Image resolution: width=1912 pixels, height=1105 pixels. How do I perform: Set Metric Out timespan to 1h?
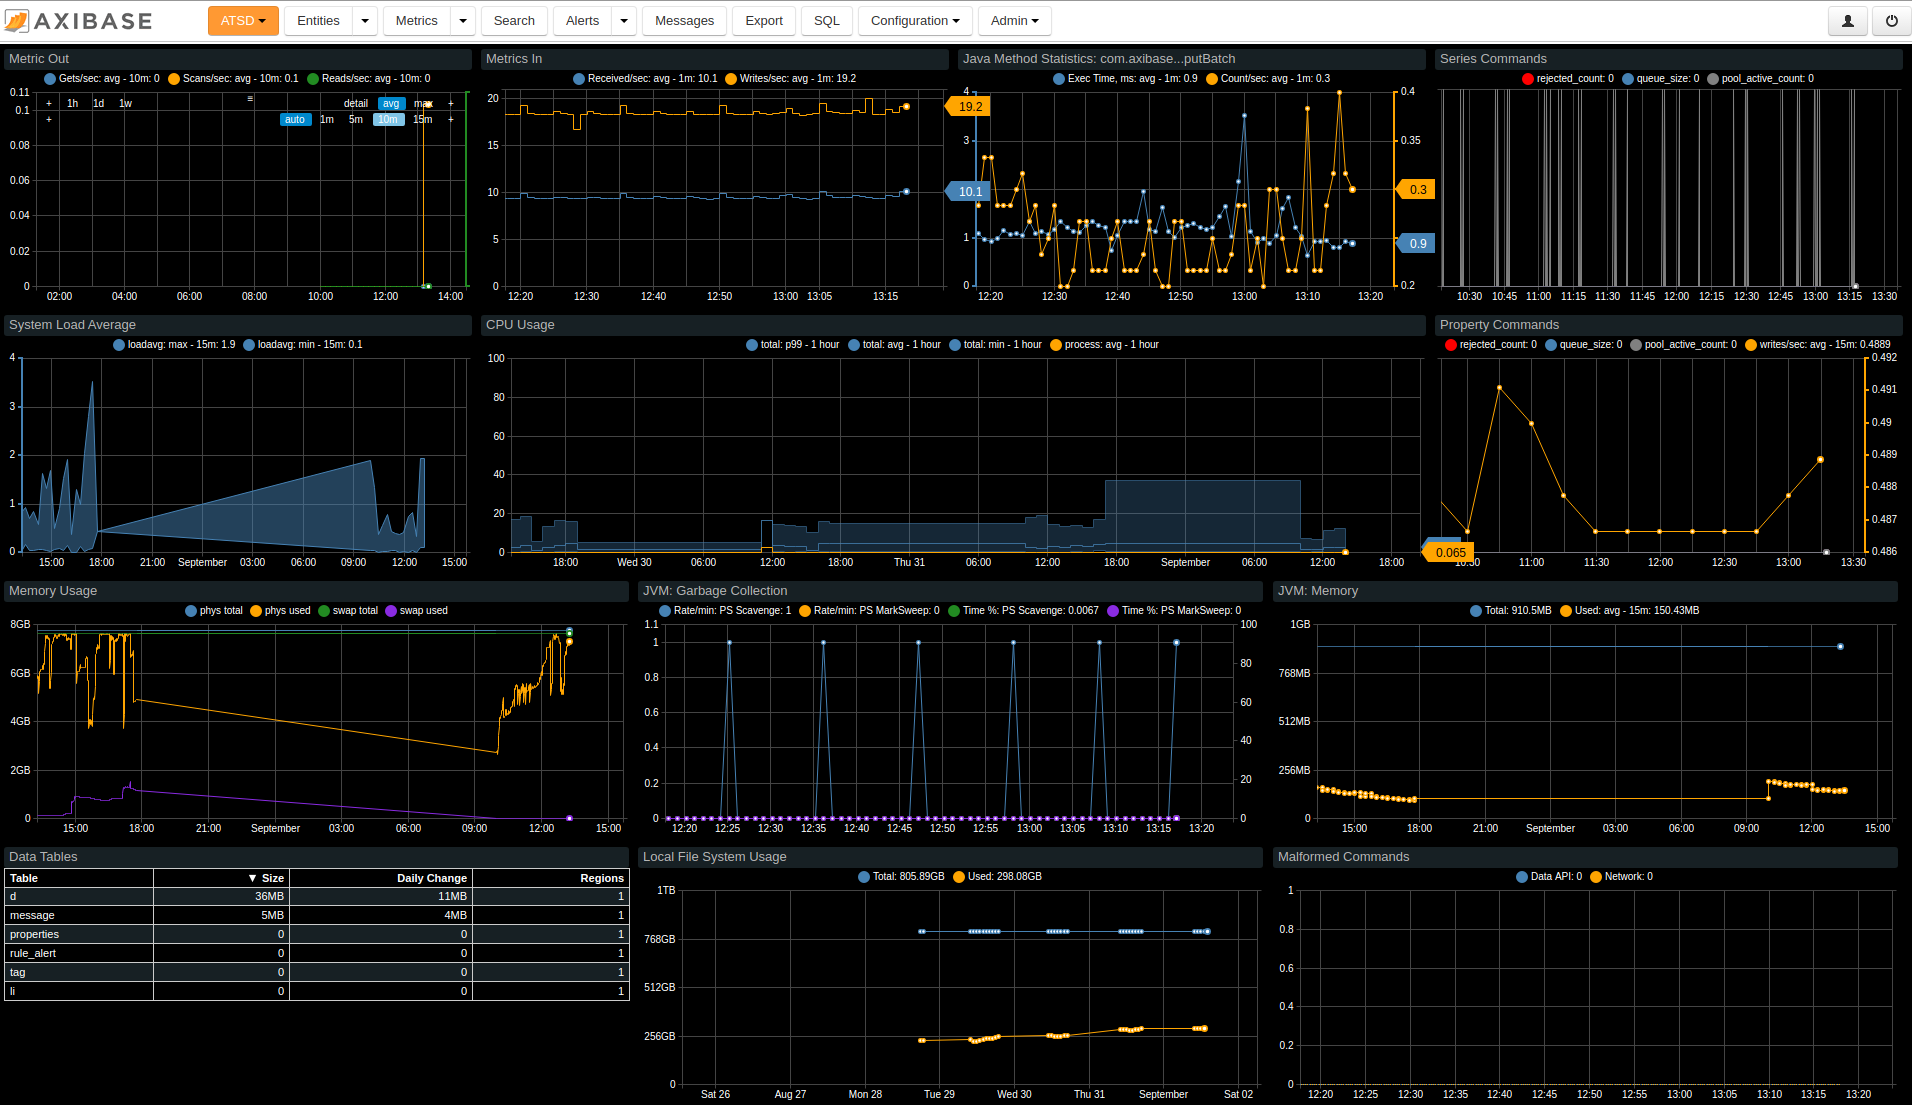(x=72, y=103)
